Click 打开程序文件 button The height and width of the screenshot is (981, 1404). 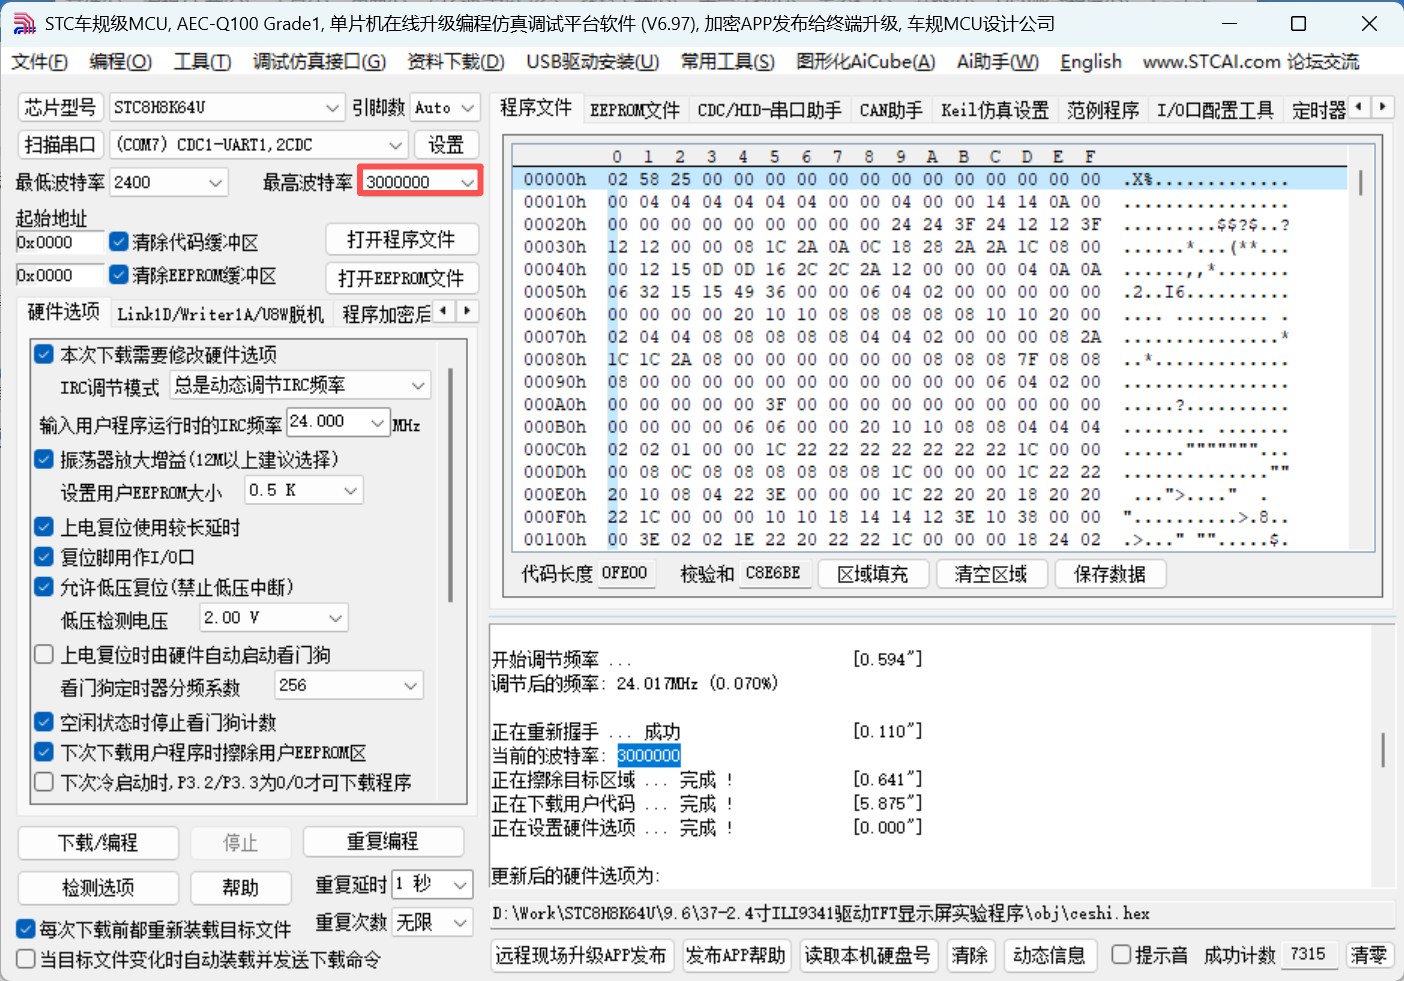[x=401, y=239]
